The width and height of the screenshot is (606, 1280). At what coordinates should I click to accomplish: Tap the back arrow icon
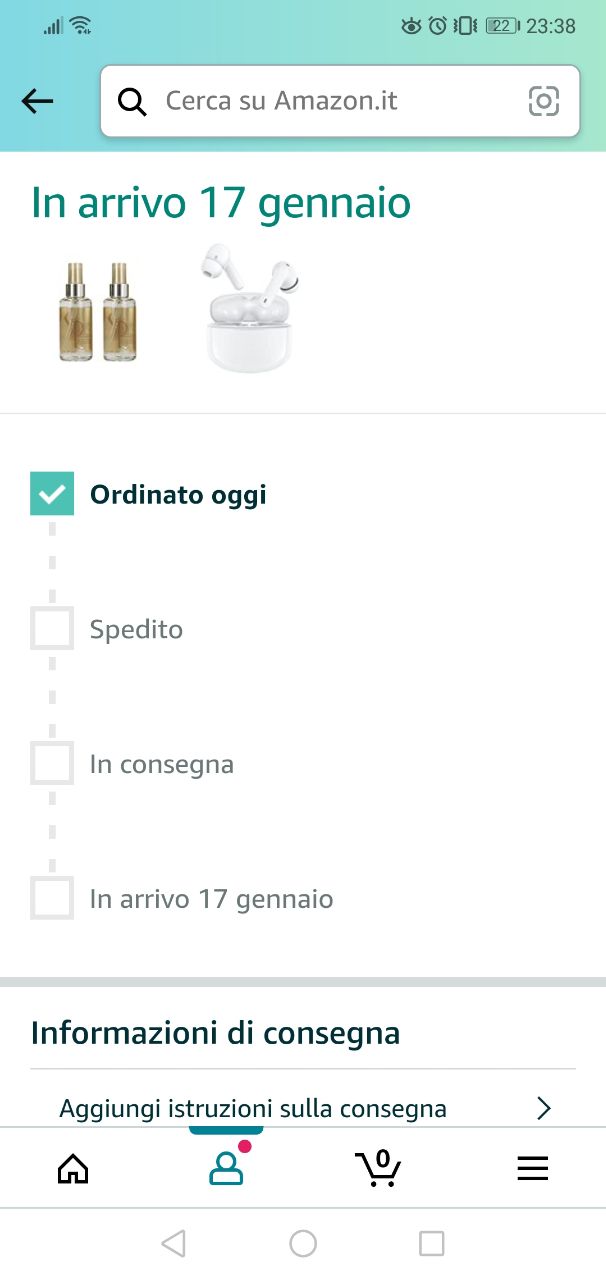pyautogui.click(x=38, y=101)
